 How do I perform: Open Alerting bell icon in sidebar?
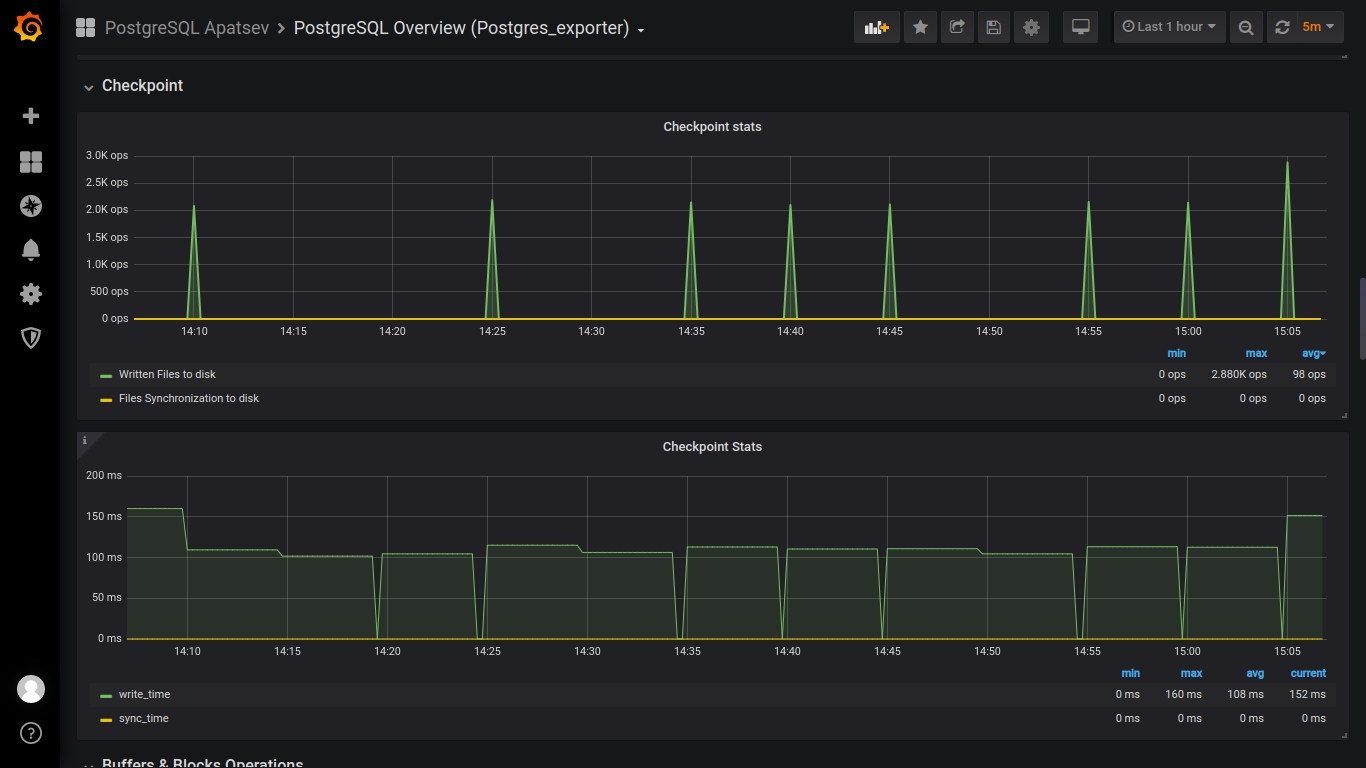(31, 250)
